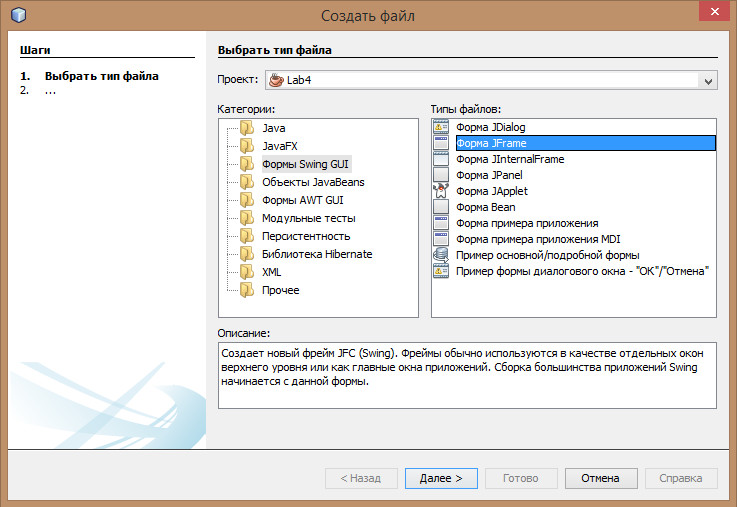Screen dimensions: 737x507
Task: Choose Форма JPanel file type
Action: [489, 175]
